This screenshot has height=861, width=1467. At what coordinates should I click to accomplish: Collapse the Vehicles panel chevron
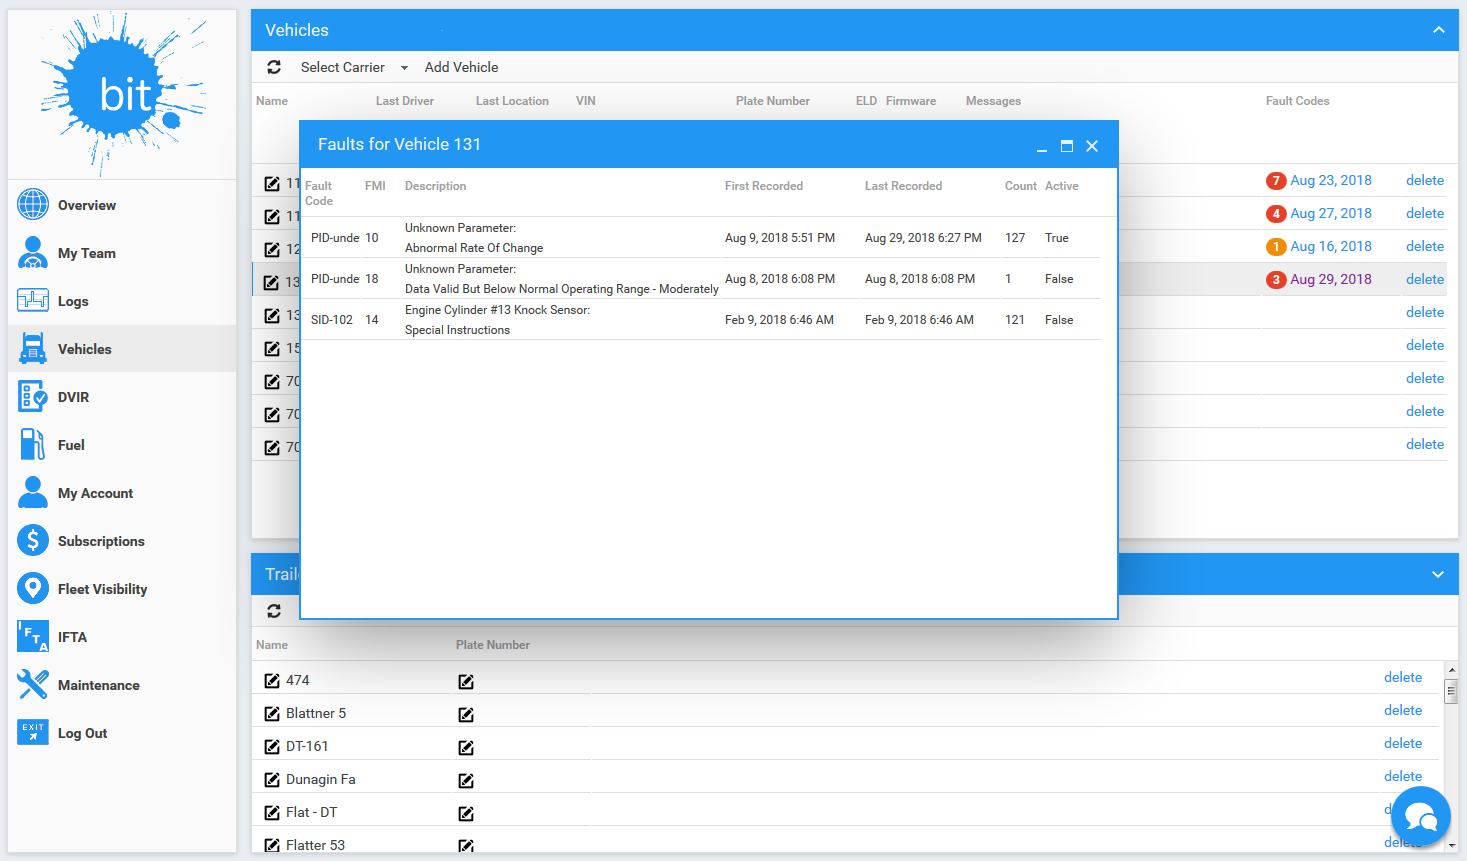(1438, 30)
